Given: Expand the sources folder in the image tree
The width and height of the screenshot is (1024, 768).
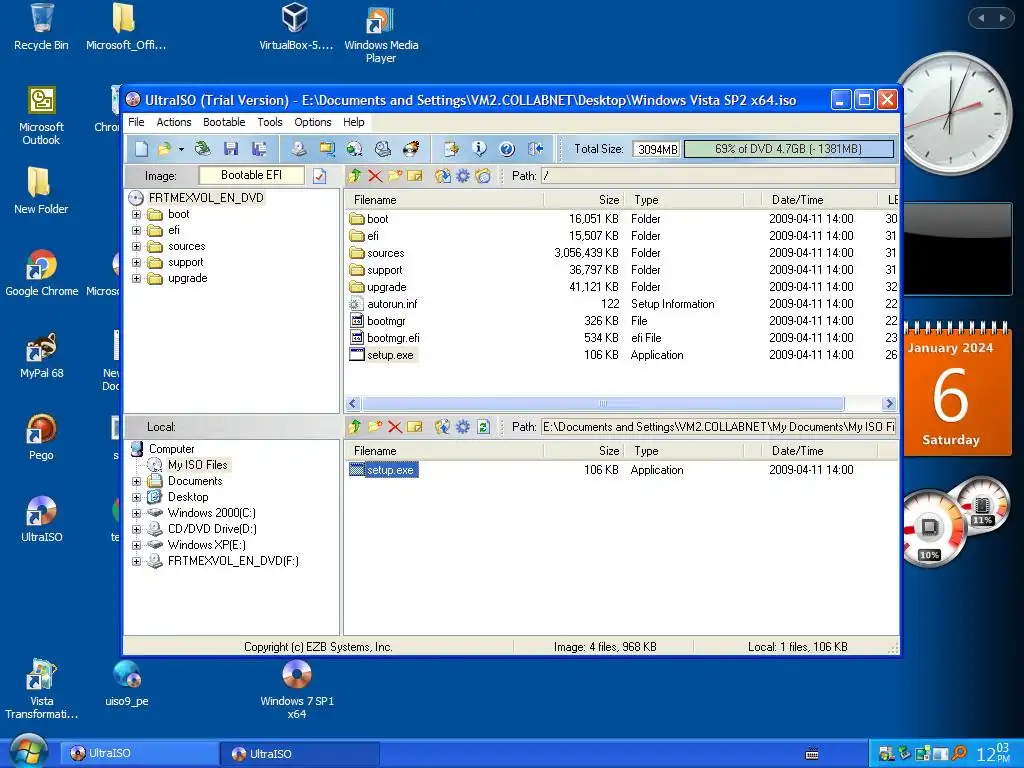Looking at the screenshot, I should [136, 246].
